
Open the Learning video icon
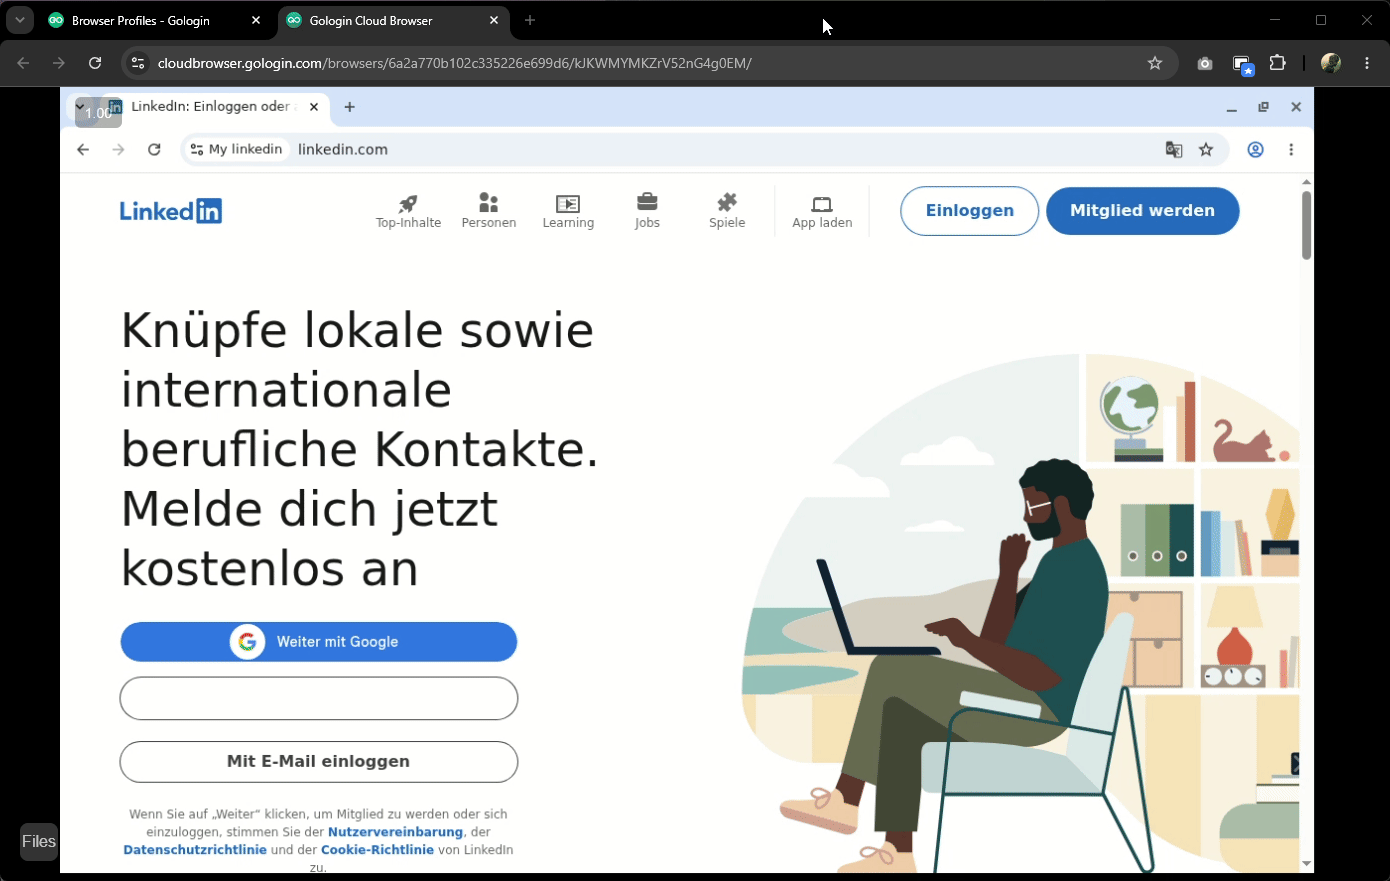(568, 203)
